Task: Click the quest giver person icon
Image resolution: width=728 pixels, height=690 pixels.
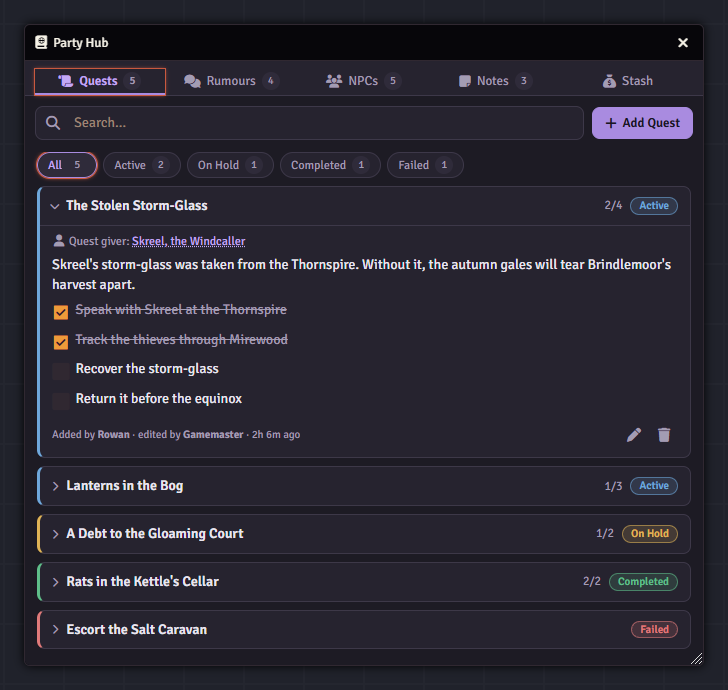Action: pos(59,241)
